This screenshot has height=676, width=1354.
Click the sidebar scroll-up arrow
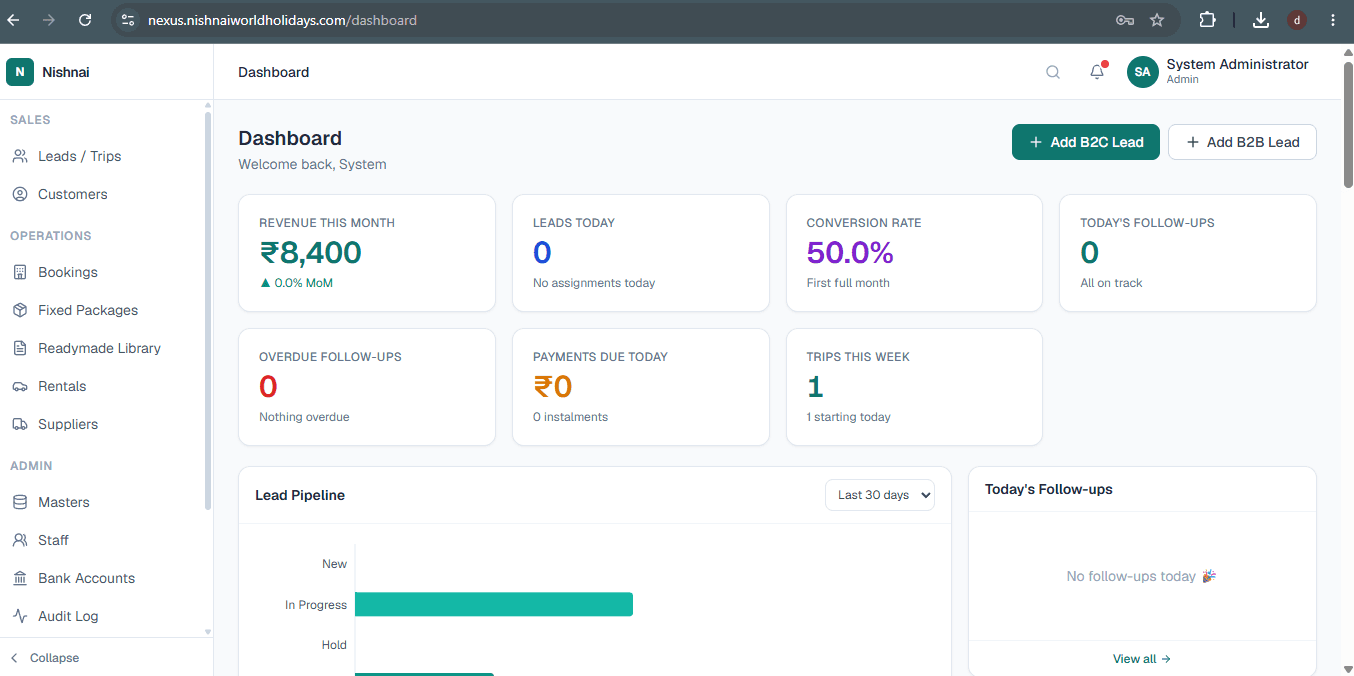coord(208,105)
